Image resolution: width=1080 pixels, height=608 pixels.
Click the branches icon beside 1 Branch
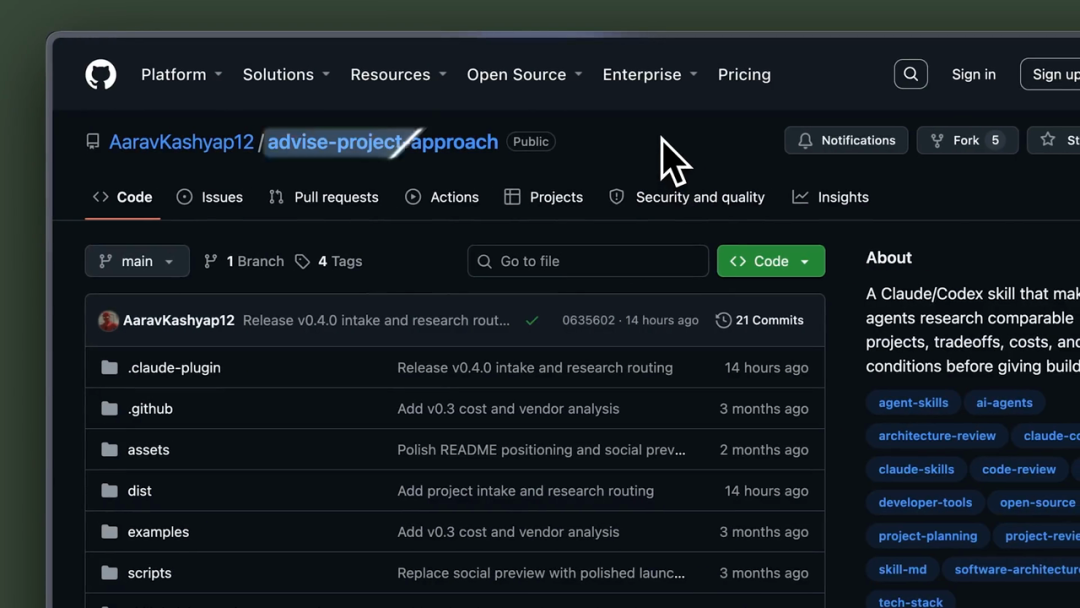[211, 261]
